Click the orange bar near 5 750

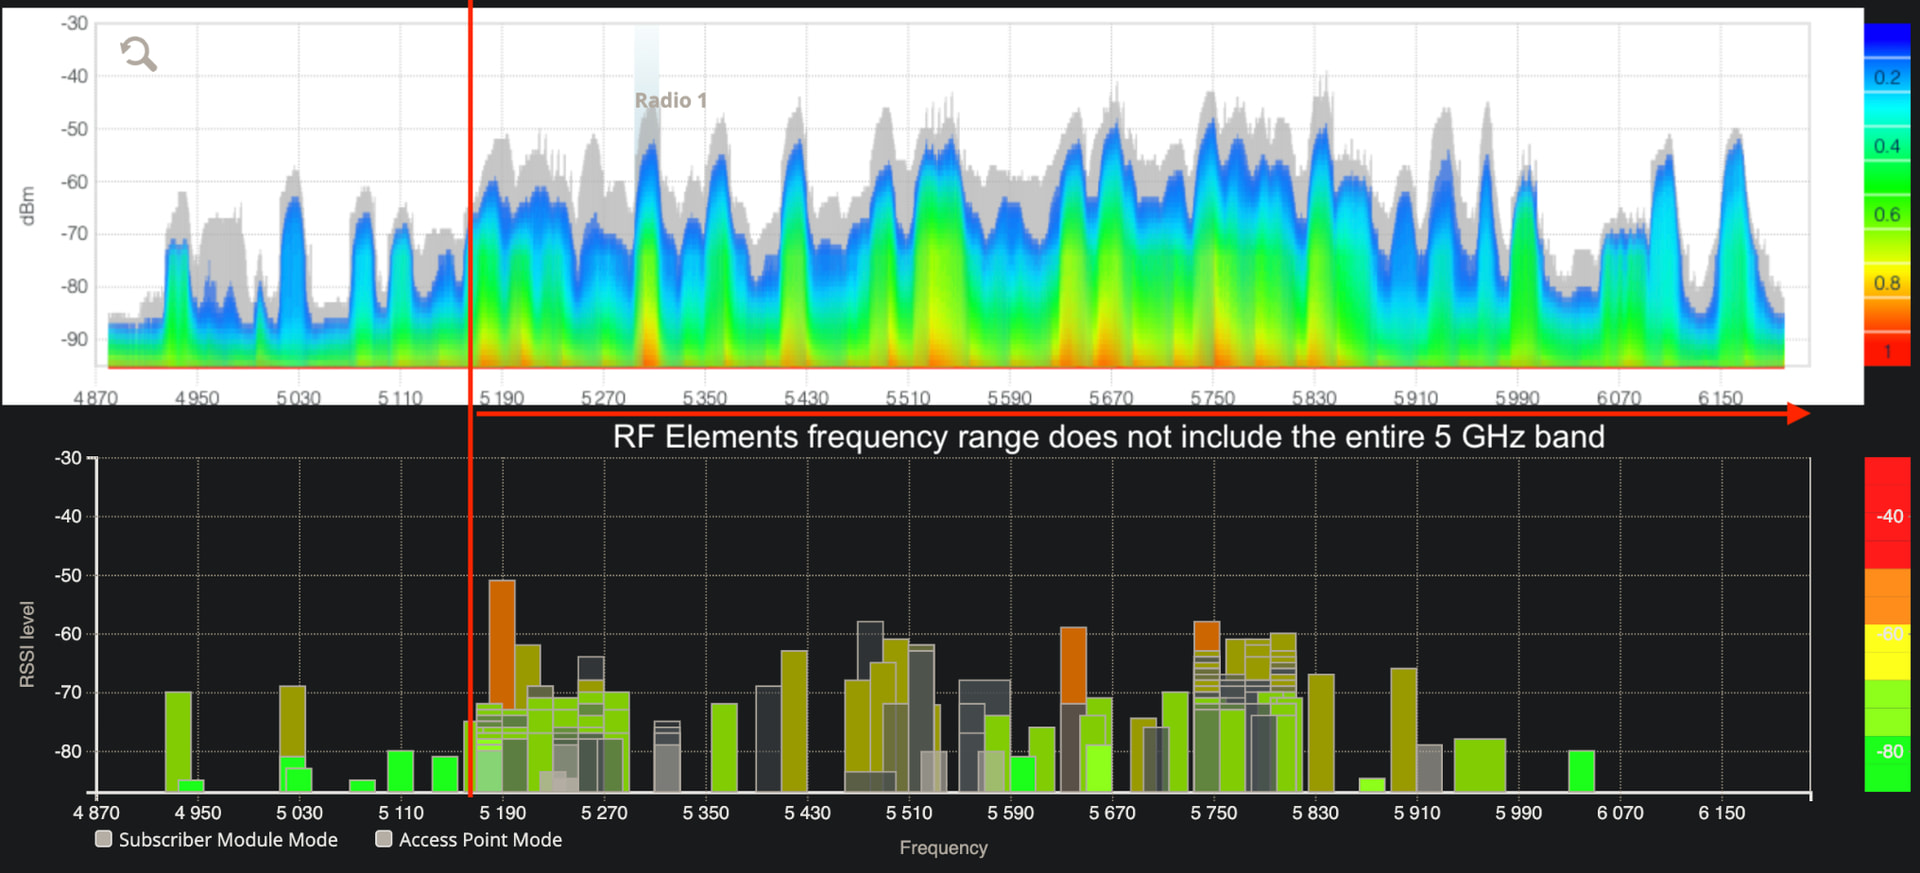[x=1207, y=635]
